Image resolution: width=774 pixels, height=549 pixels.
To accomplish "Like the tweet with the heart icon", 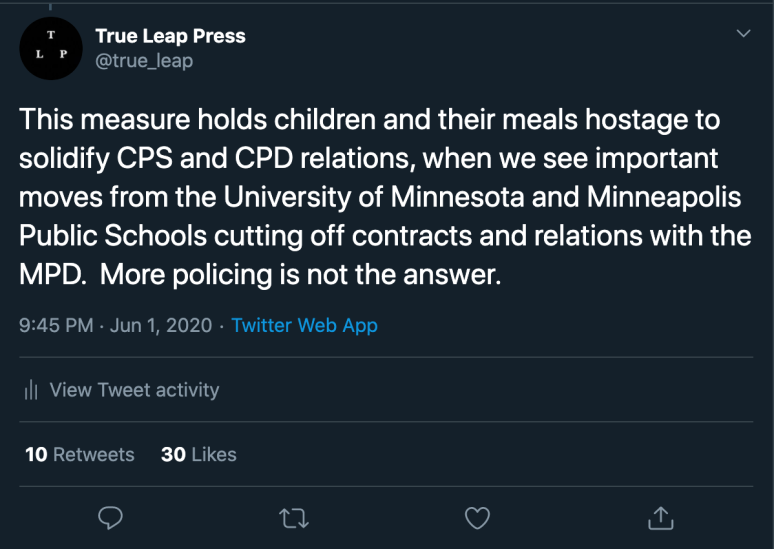I will 478,517.
